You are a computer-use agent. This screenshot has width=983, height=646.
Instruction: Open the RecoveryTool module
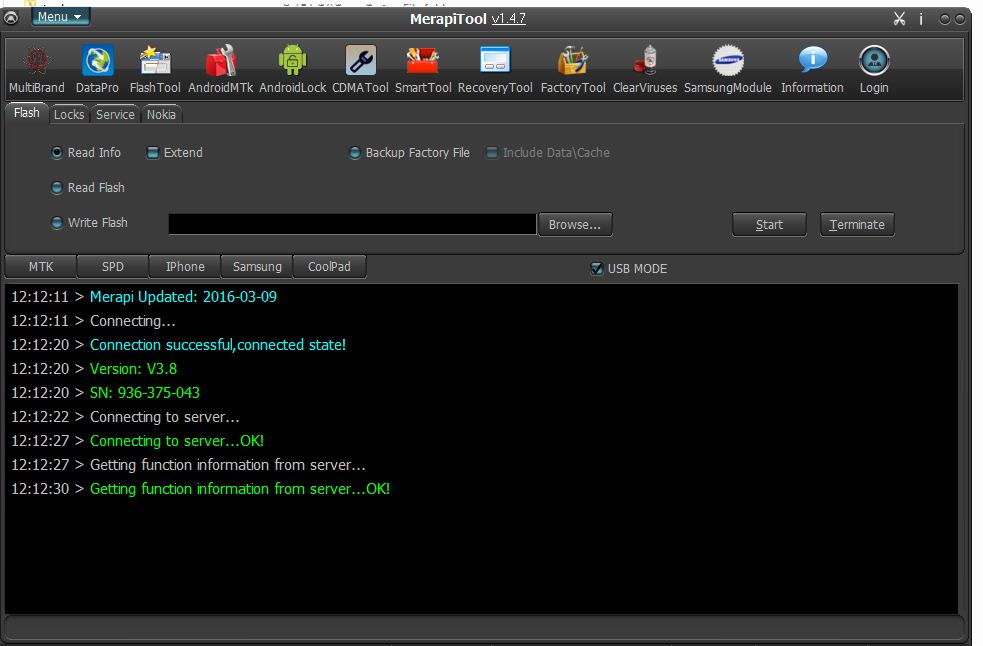tap(495, 69)
